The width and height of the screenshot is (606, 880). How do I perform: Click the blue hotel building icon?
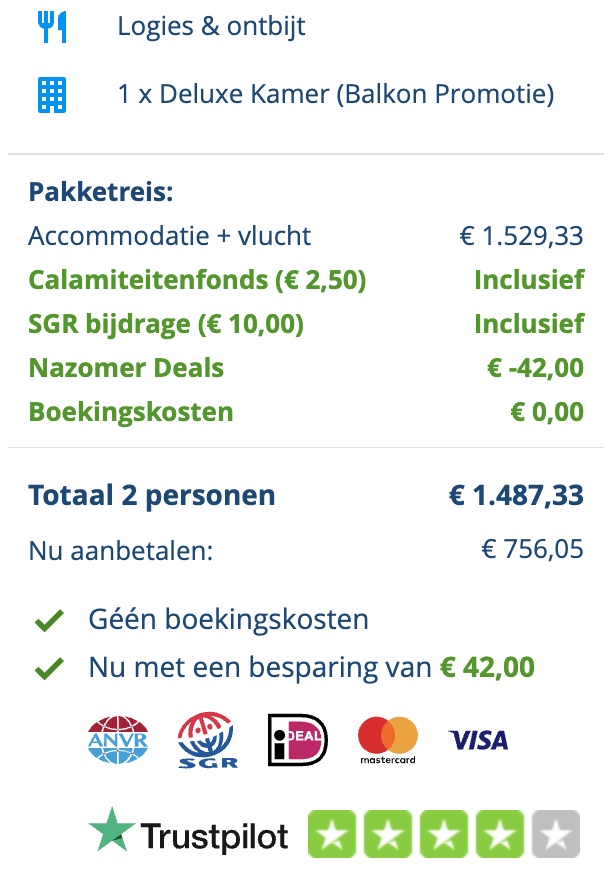point(51,95)
